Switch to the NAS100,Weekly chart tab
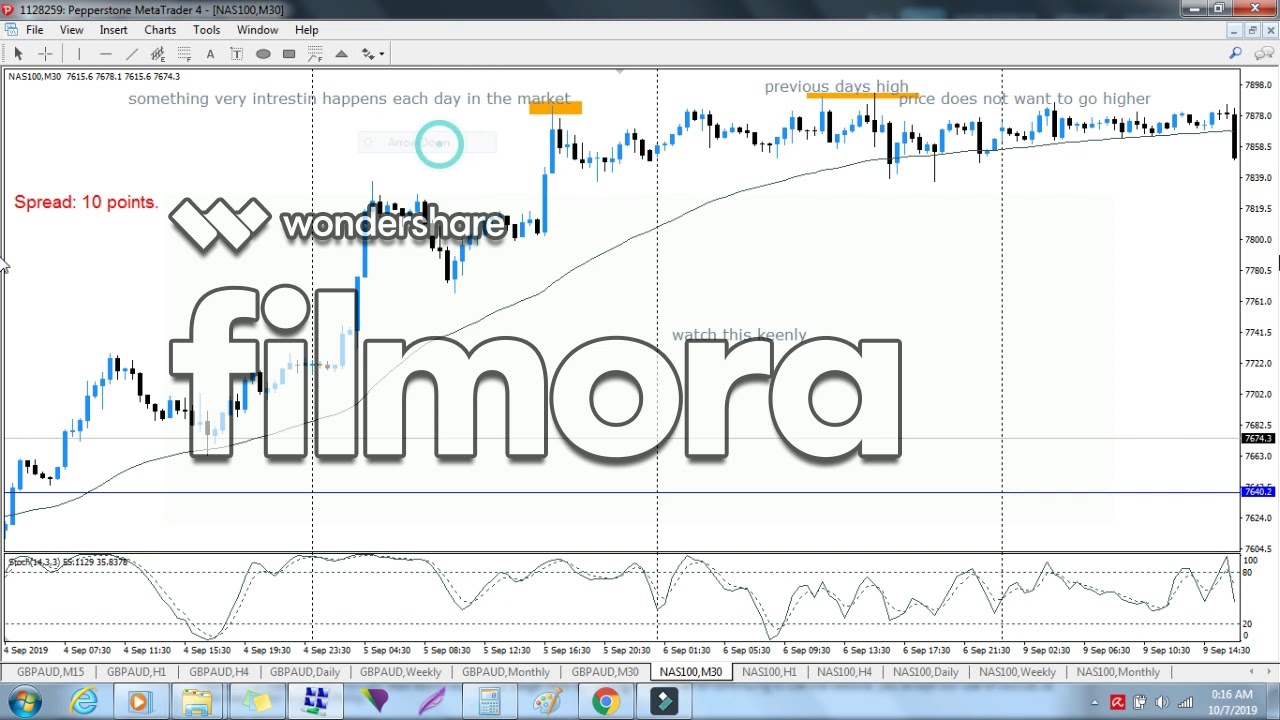 1017,672
